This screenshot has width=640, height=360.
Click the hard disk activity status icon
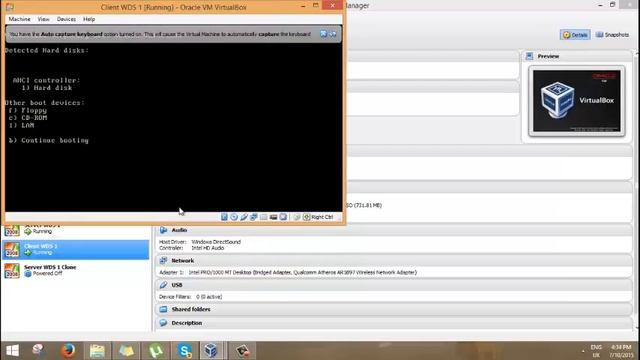point(224,217)
